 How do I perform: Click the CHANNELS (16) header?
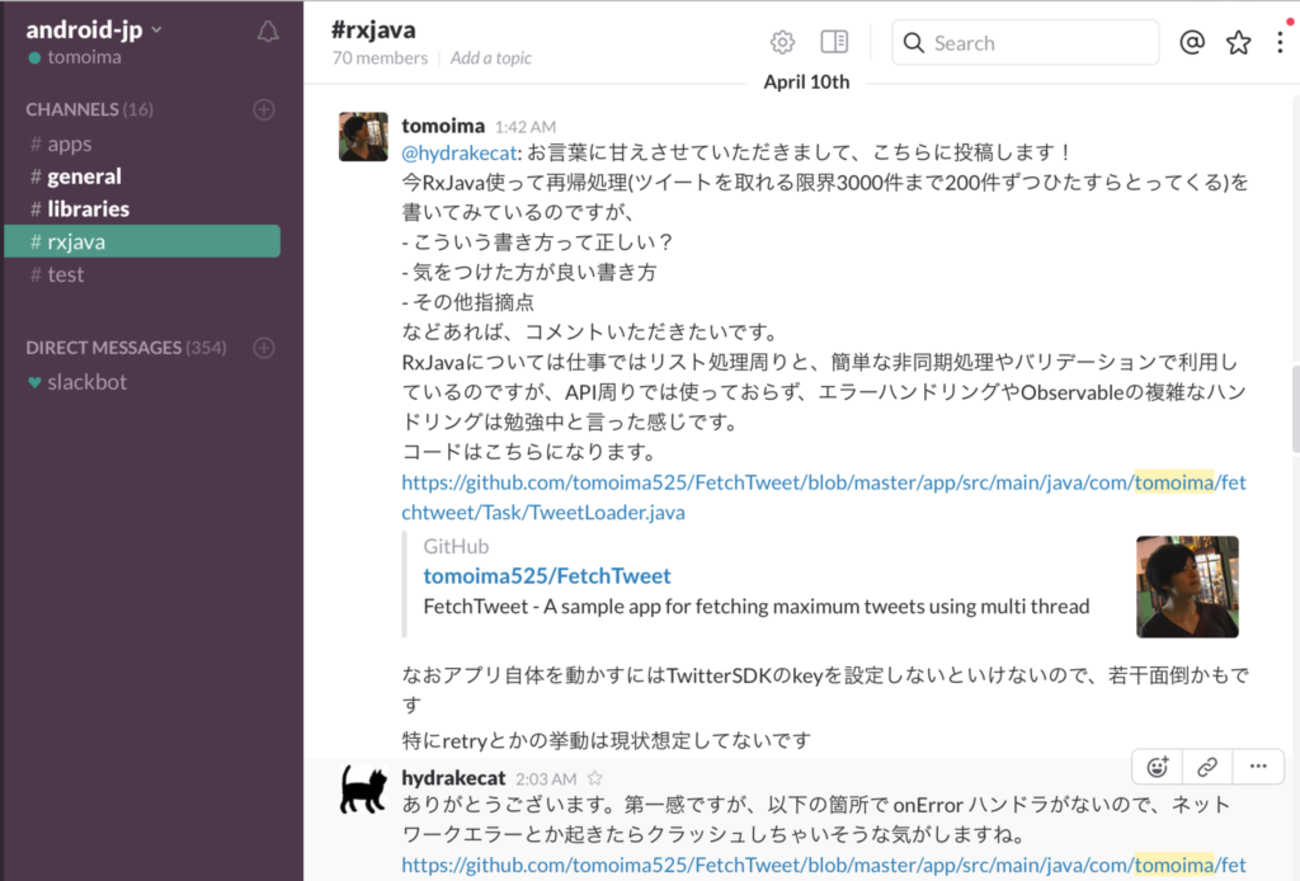(89, 110)
